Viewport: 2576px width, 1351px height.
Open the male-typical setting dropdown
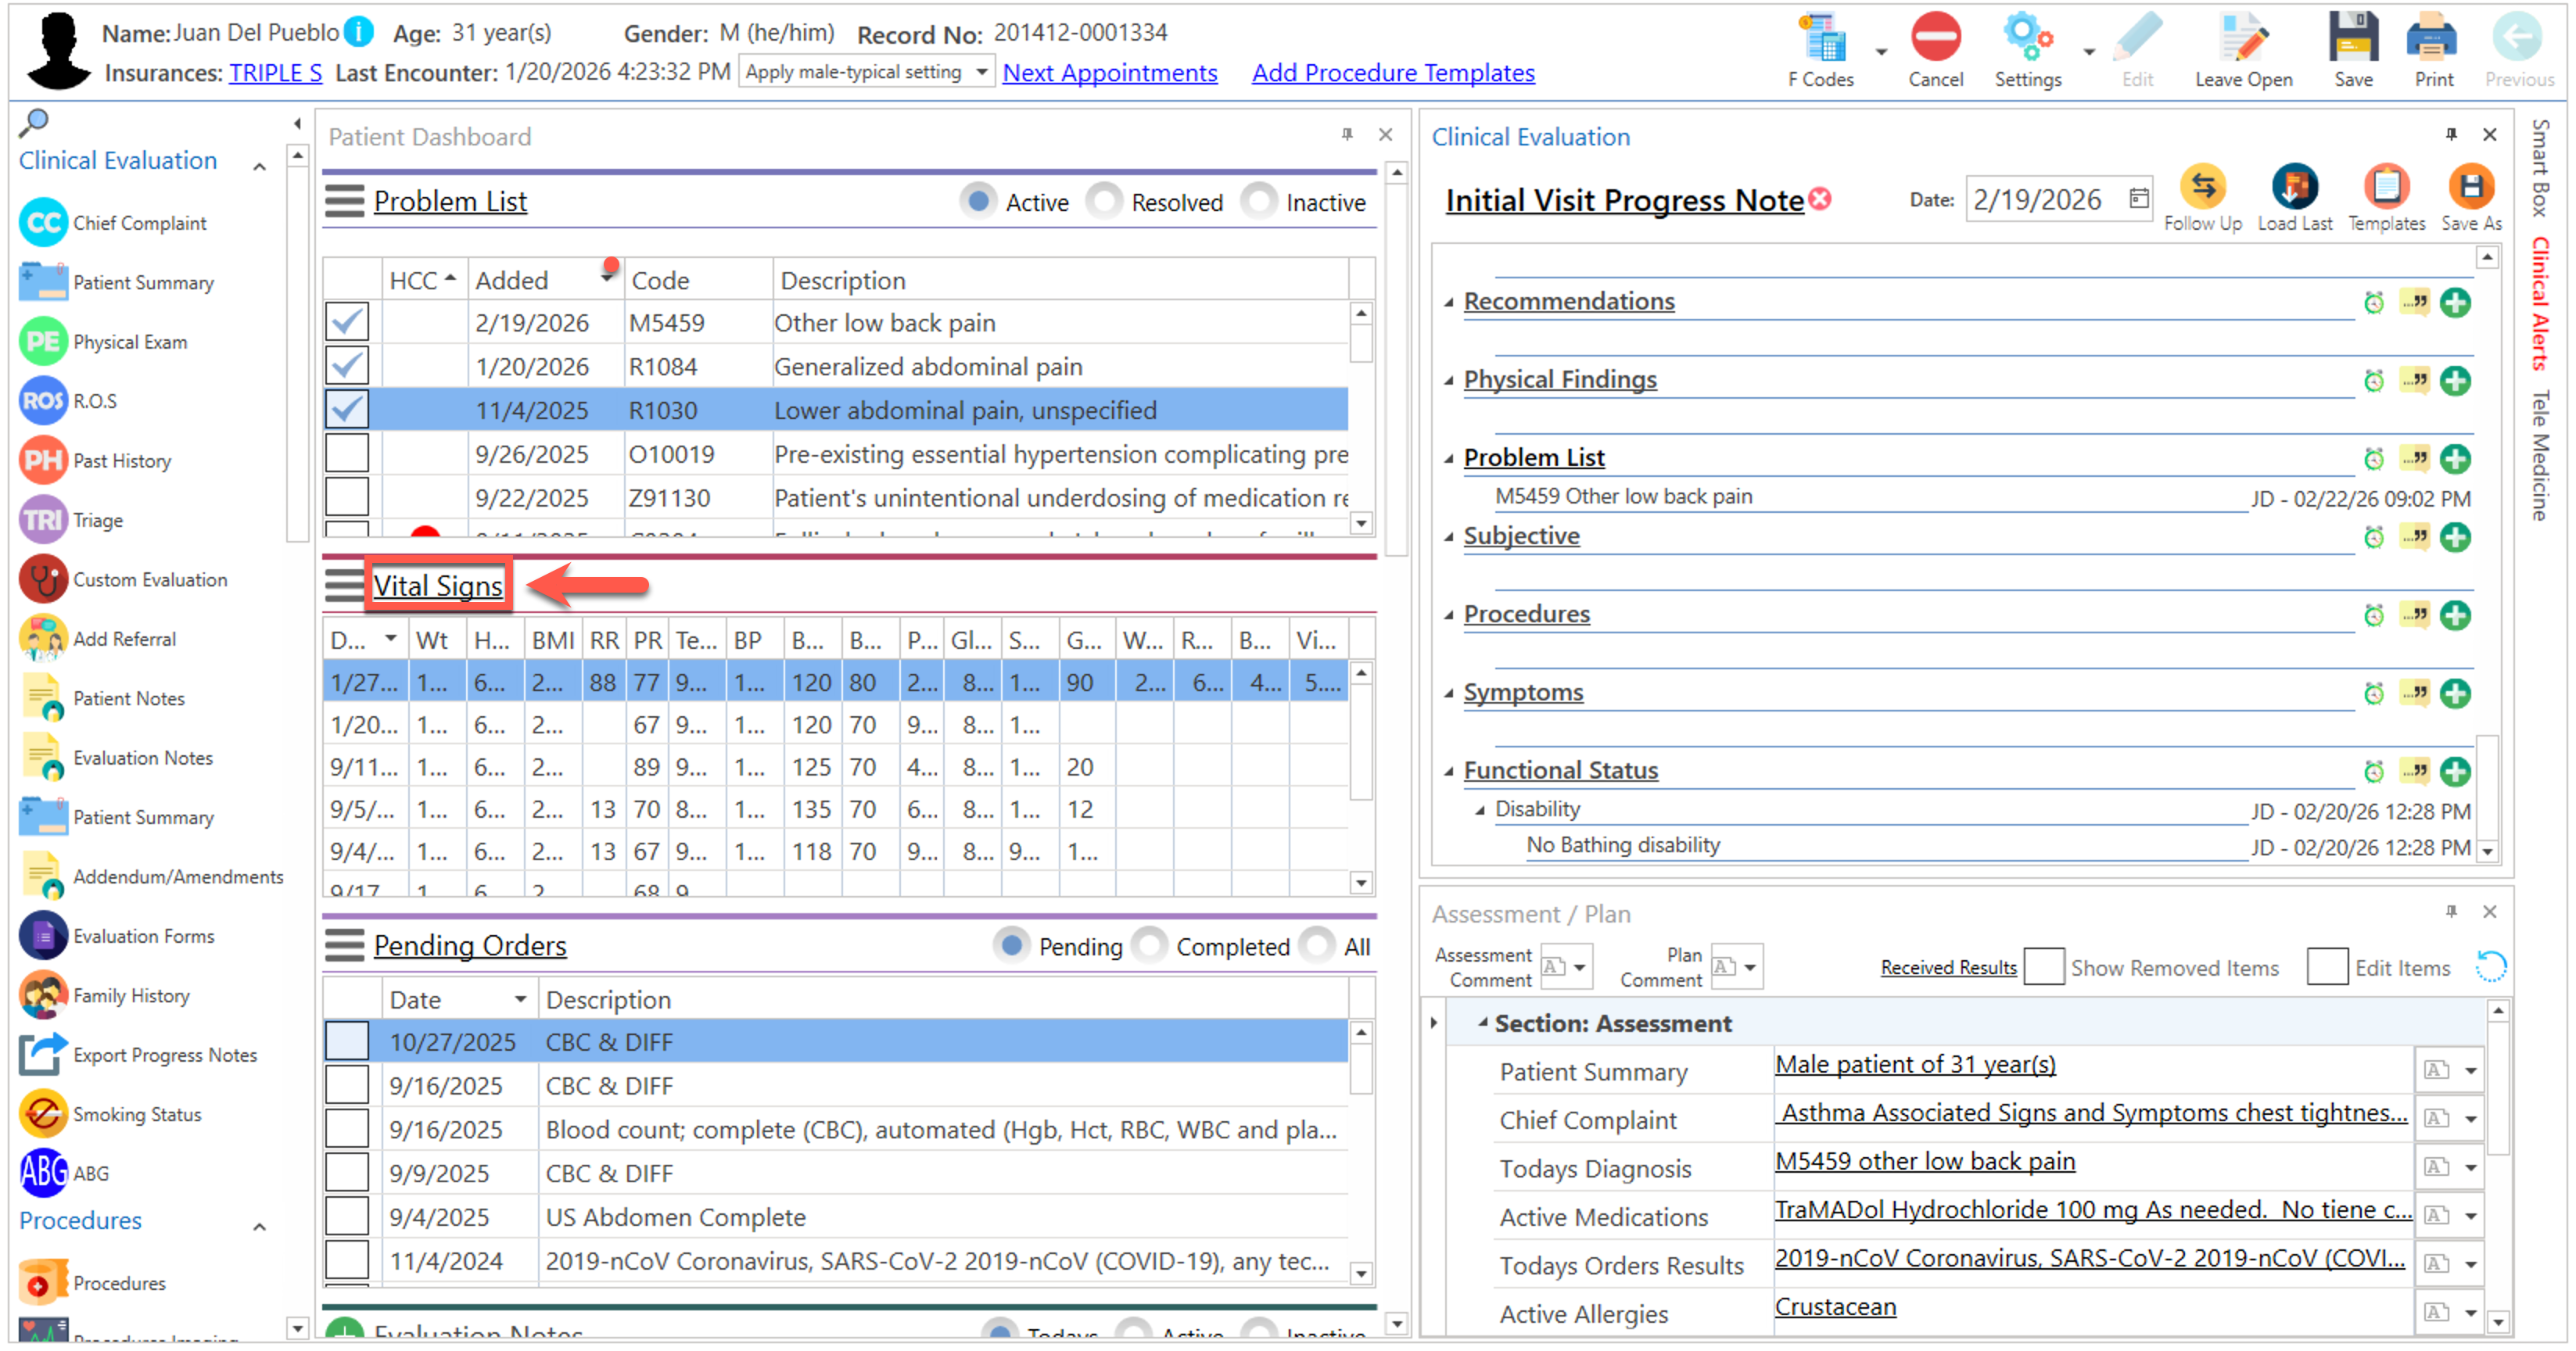981,72
